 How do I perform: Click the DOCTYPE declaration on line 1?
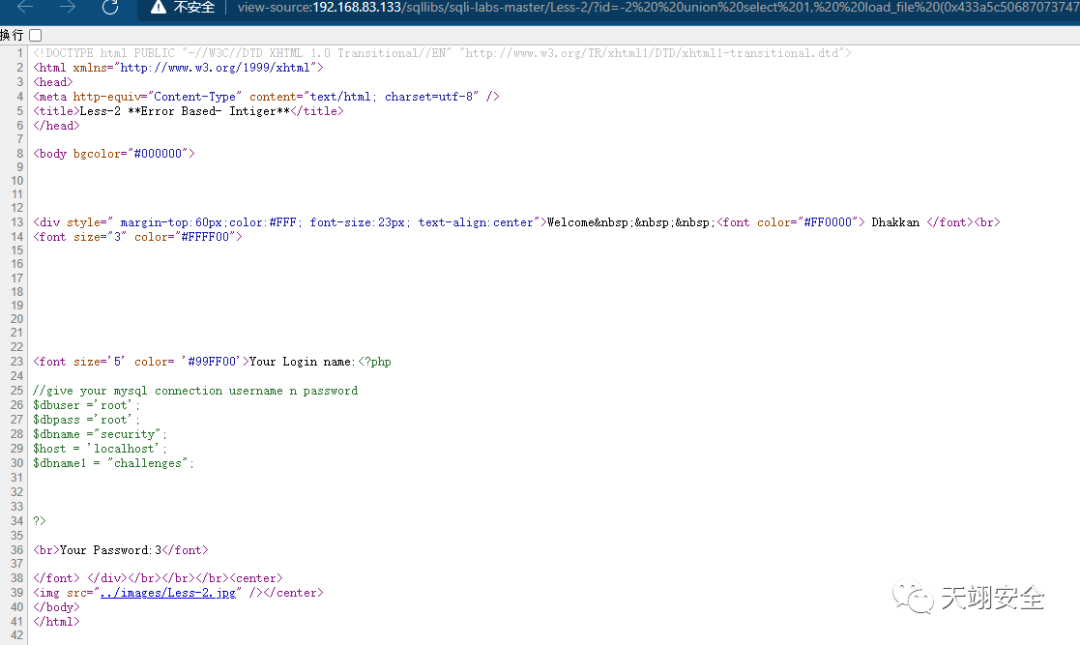tap(442, 53)
